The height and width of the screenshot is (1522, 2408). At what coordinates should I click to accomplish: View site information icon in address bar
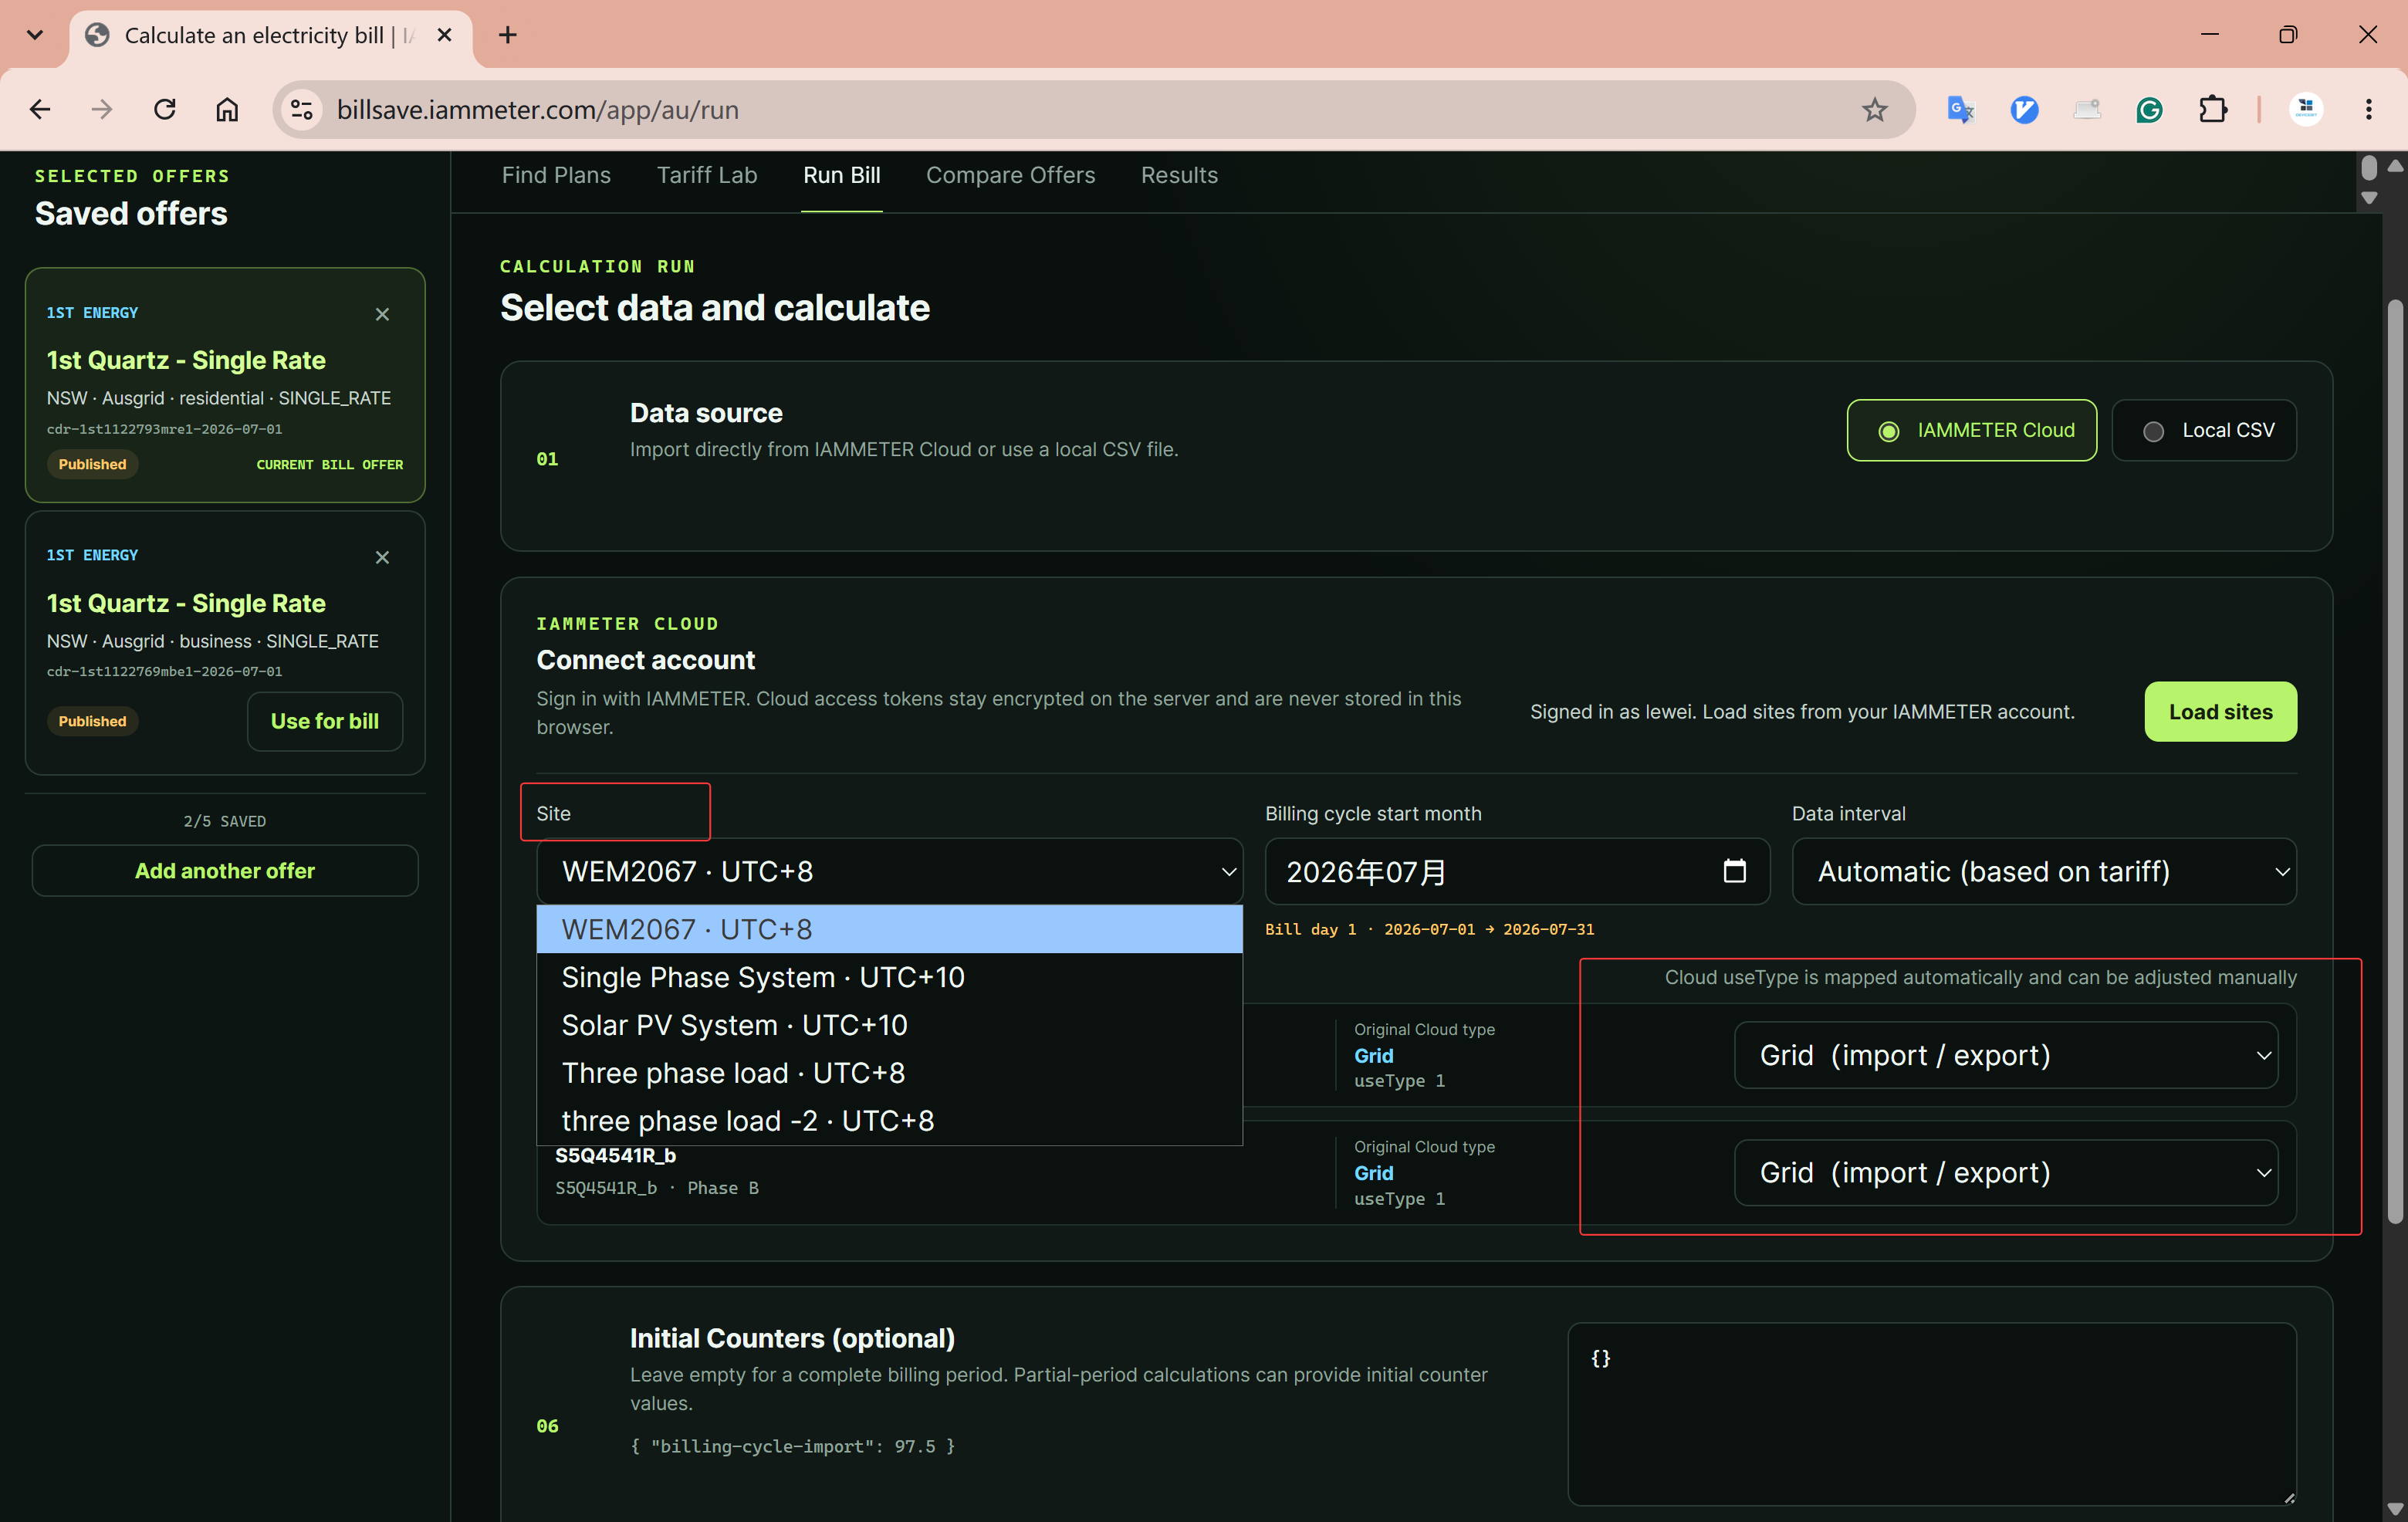coord(301,109)
